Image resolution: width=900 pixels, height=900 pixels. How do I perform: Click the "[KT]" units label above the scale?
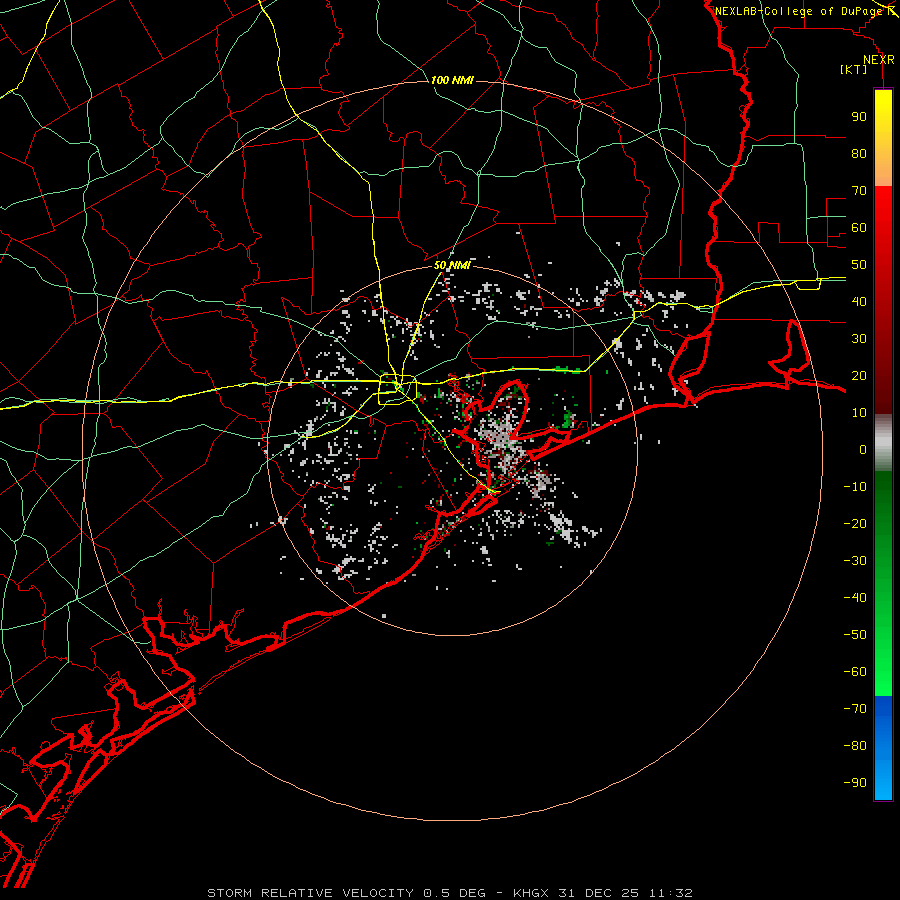tap(854, 69)
